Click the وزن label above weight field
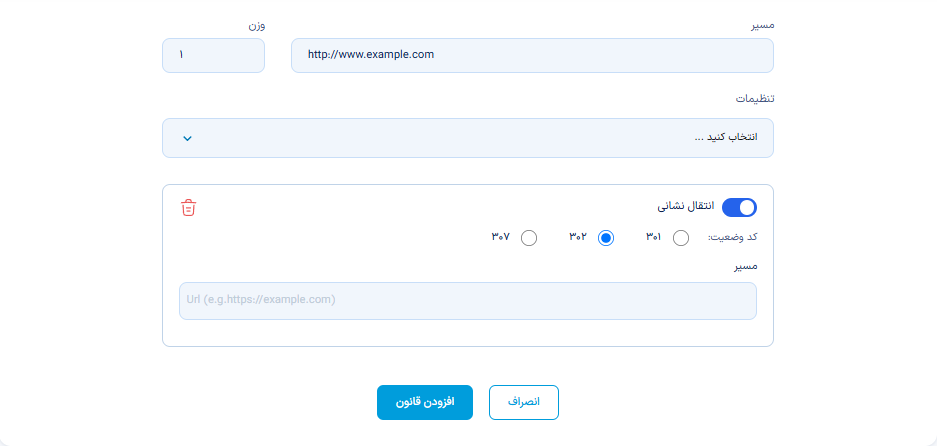This screenshot has width=937, height=446. point(257,26)
